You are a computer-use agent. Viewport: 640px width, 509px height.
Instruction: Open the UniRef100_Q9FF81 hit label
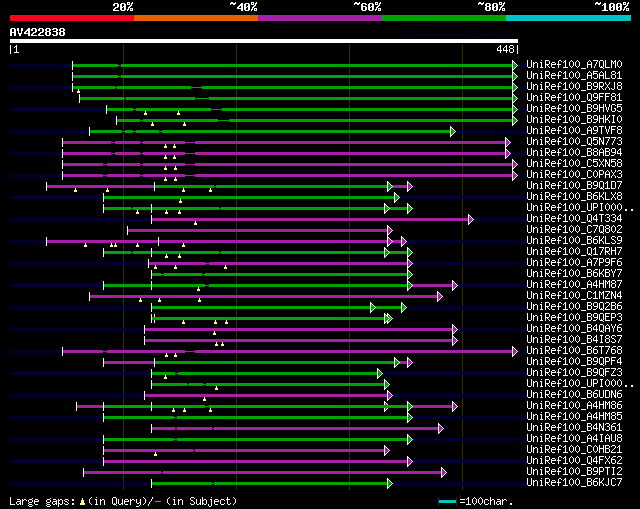pos(574,98)
